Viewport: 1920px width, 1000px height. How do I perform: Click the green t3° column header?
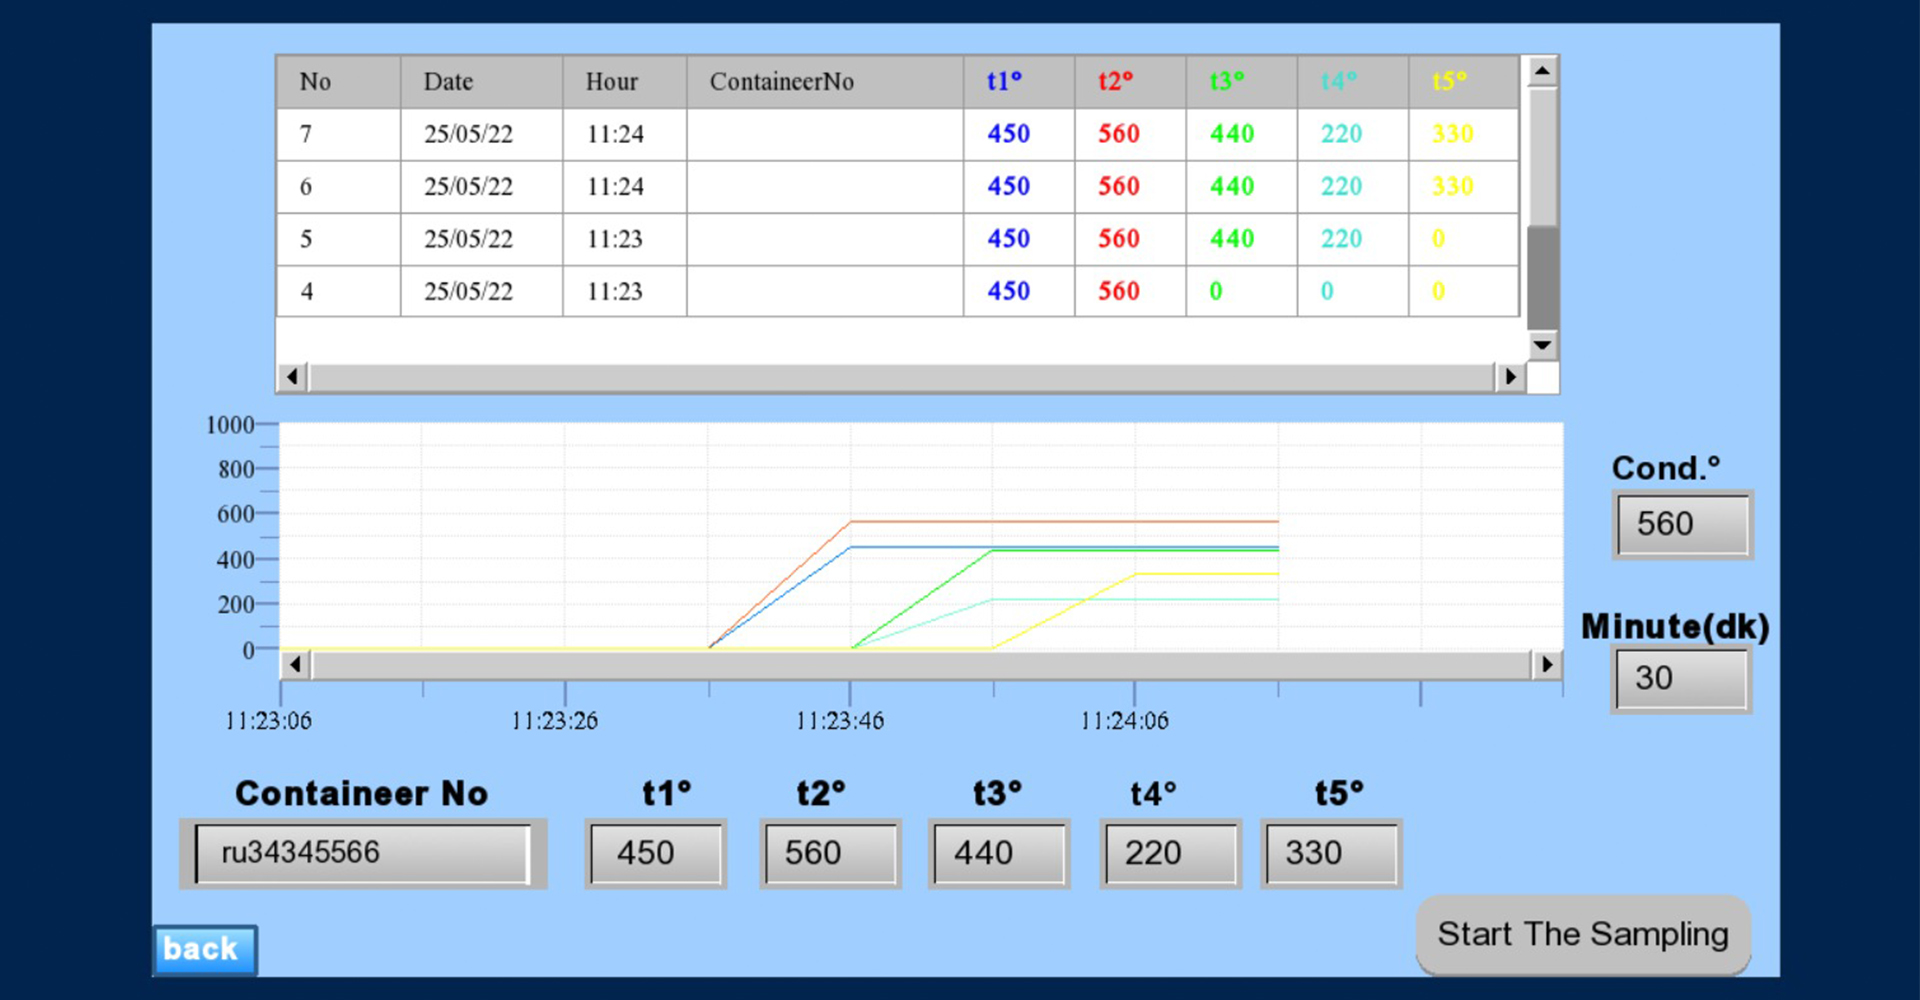(1241, 82)
